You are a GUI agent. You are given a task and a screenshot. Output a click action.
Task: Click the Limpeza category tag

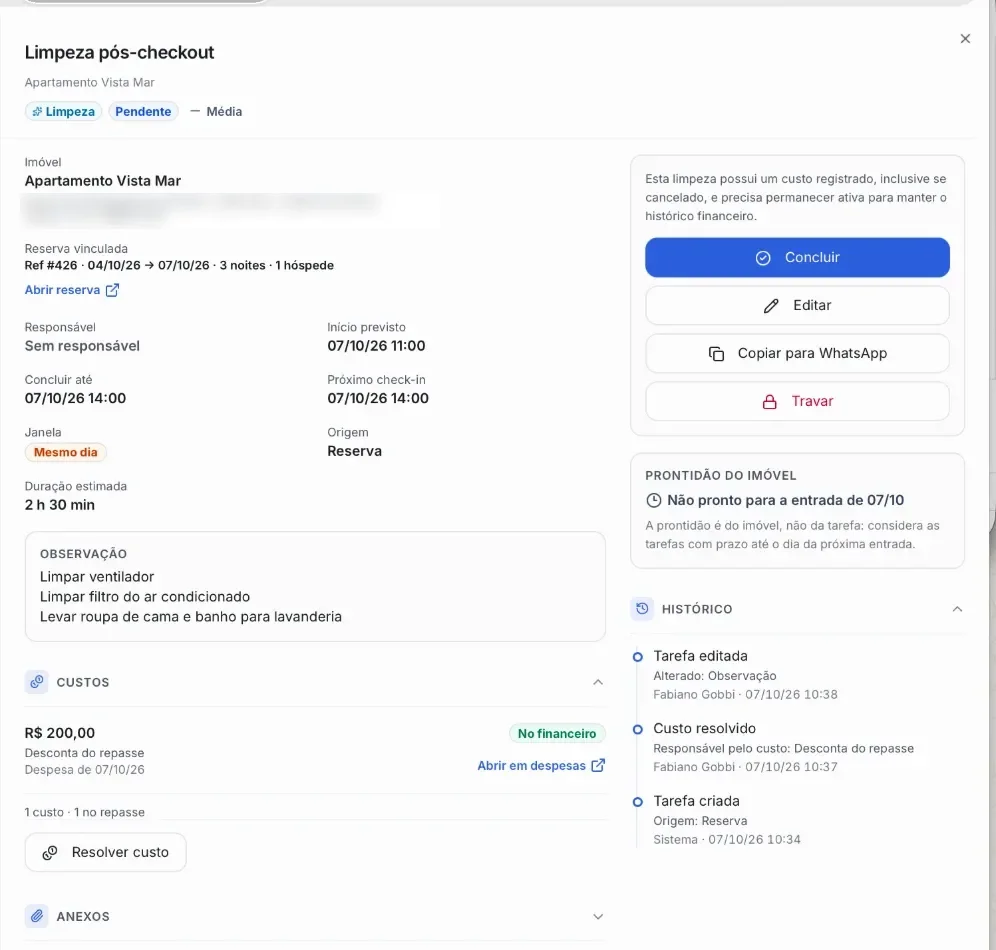pos(64,112)
